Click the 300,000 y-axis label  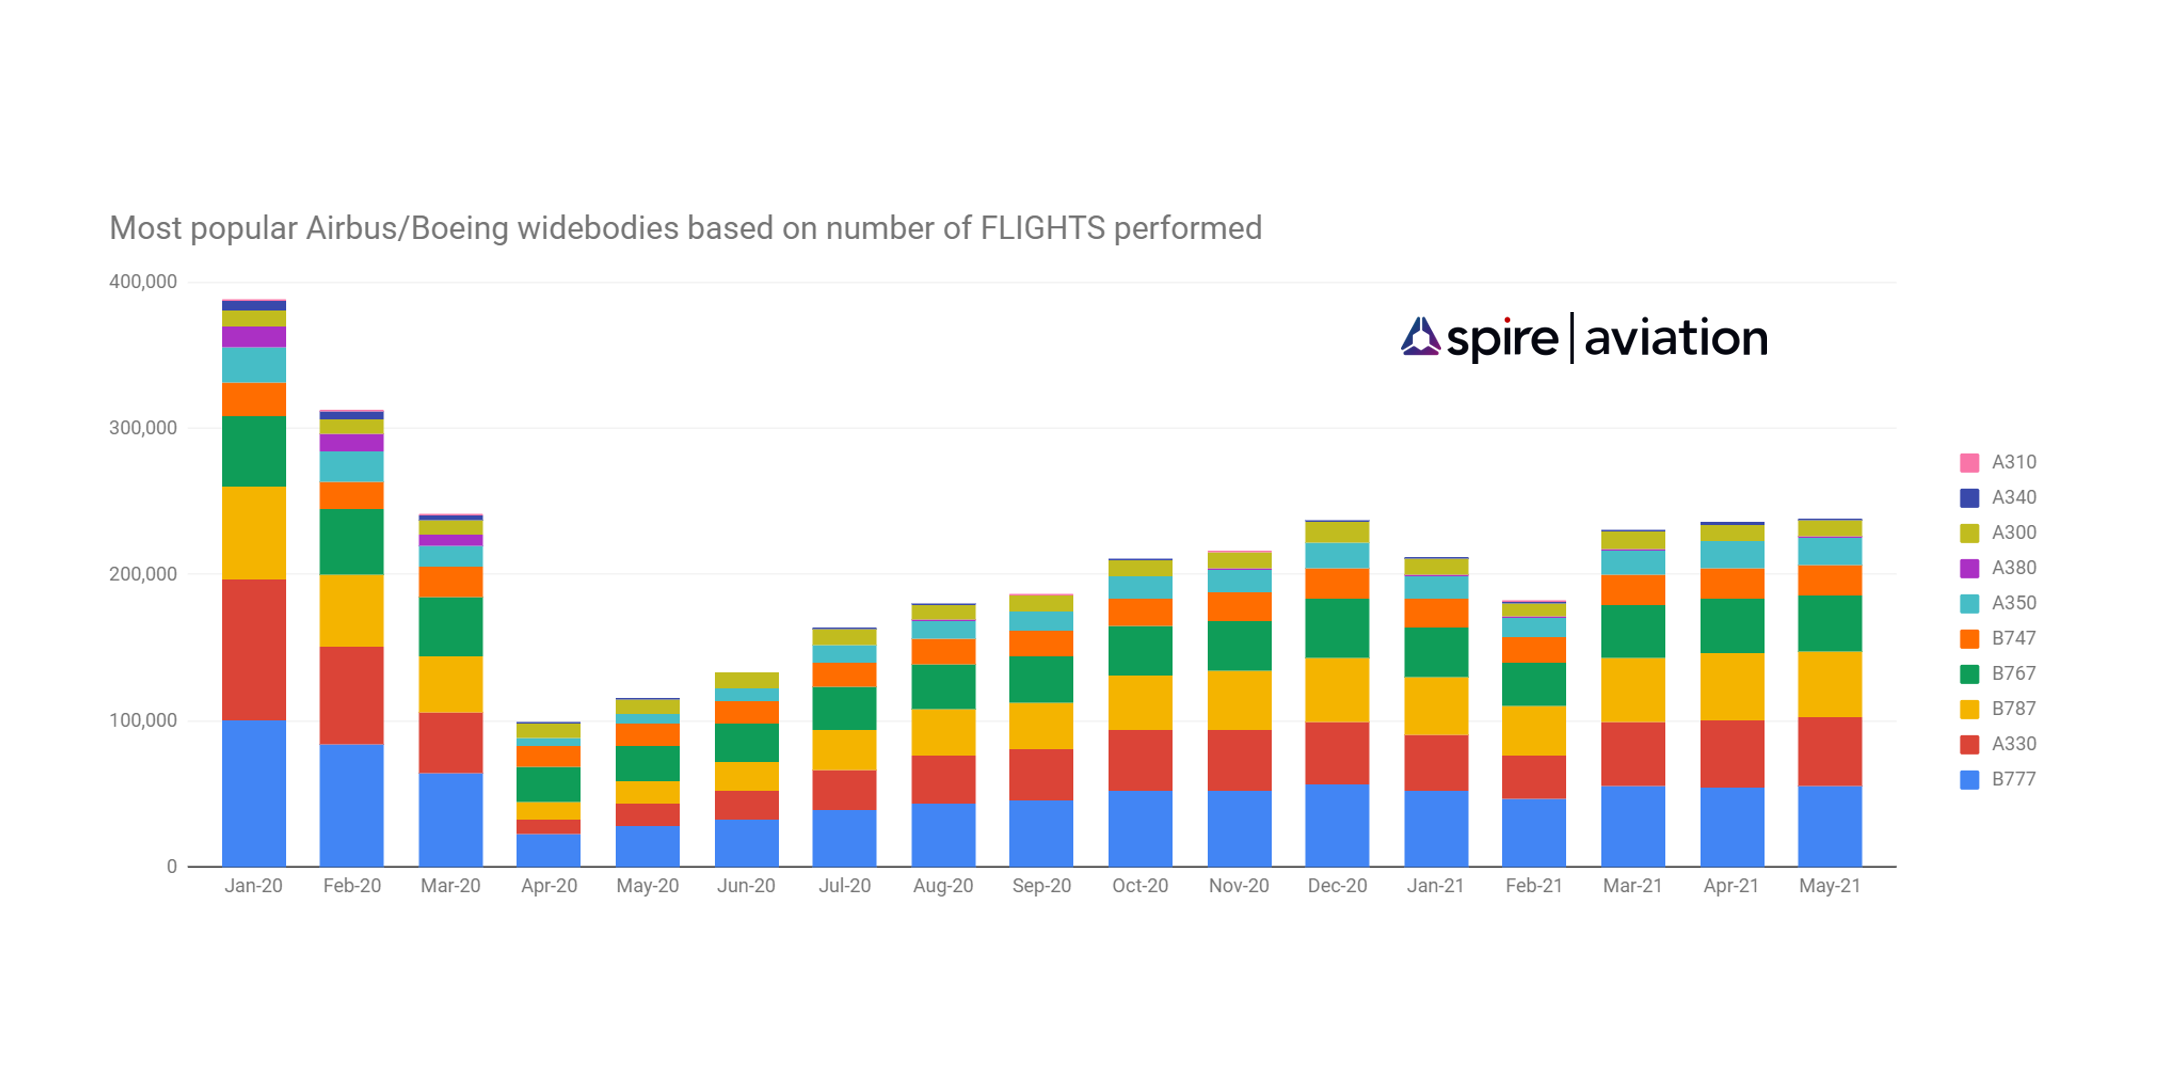143,428
